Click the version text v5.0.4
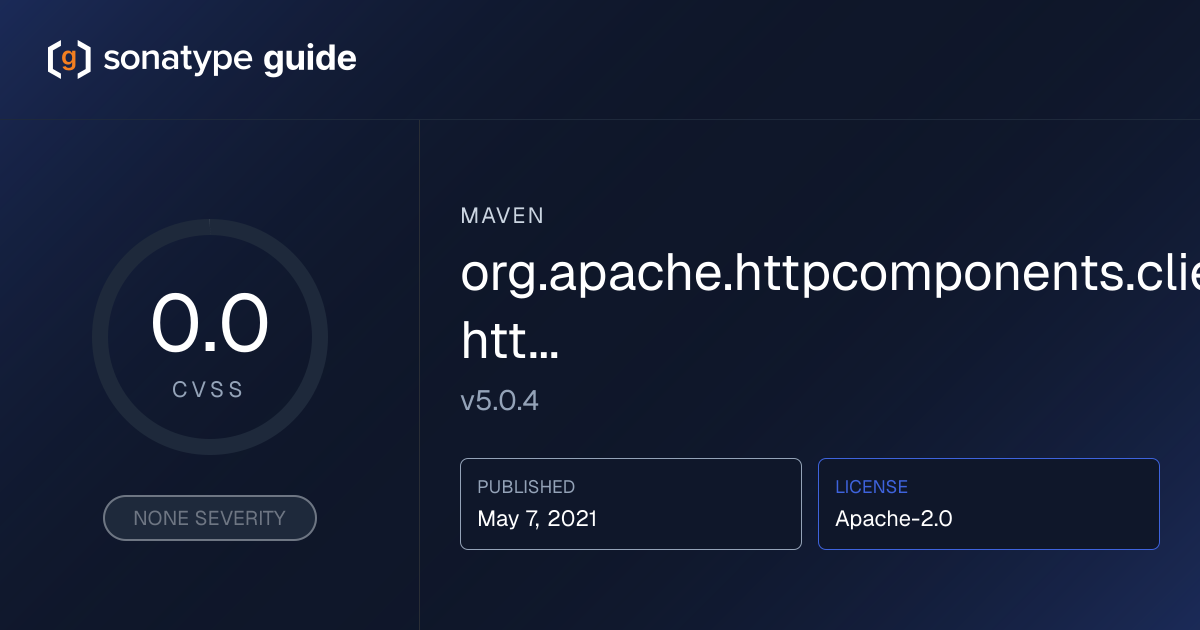Image resolution: width=1200 pixels, height=630 pixels. tap(500, 401)
